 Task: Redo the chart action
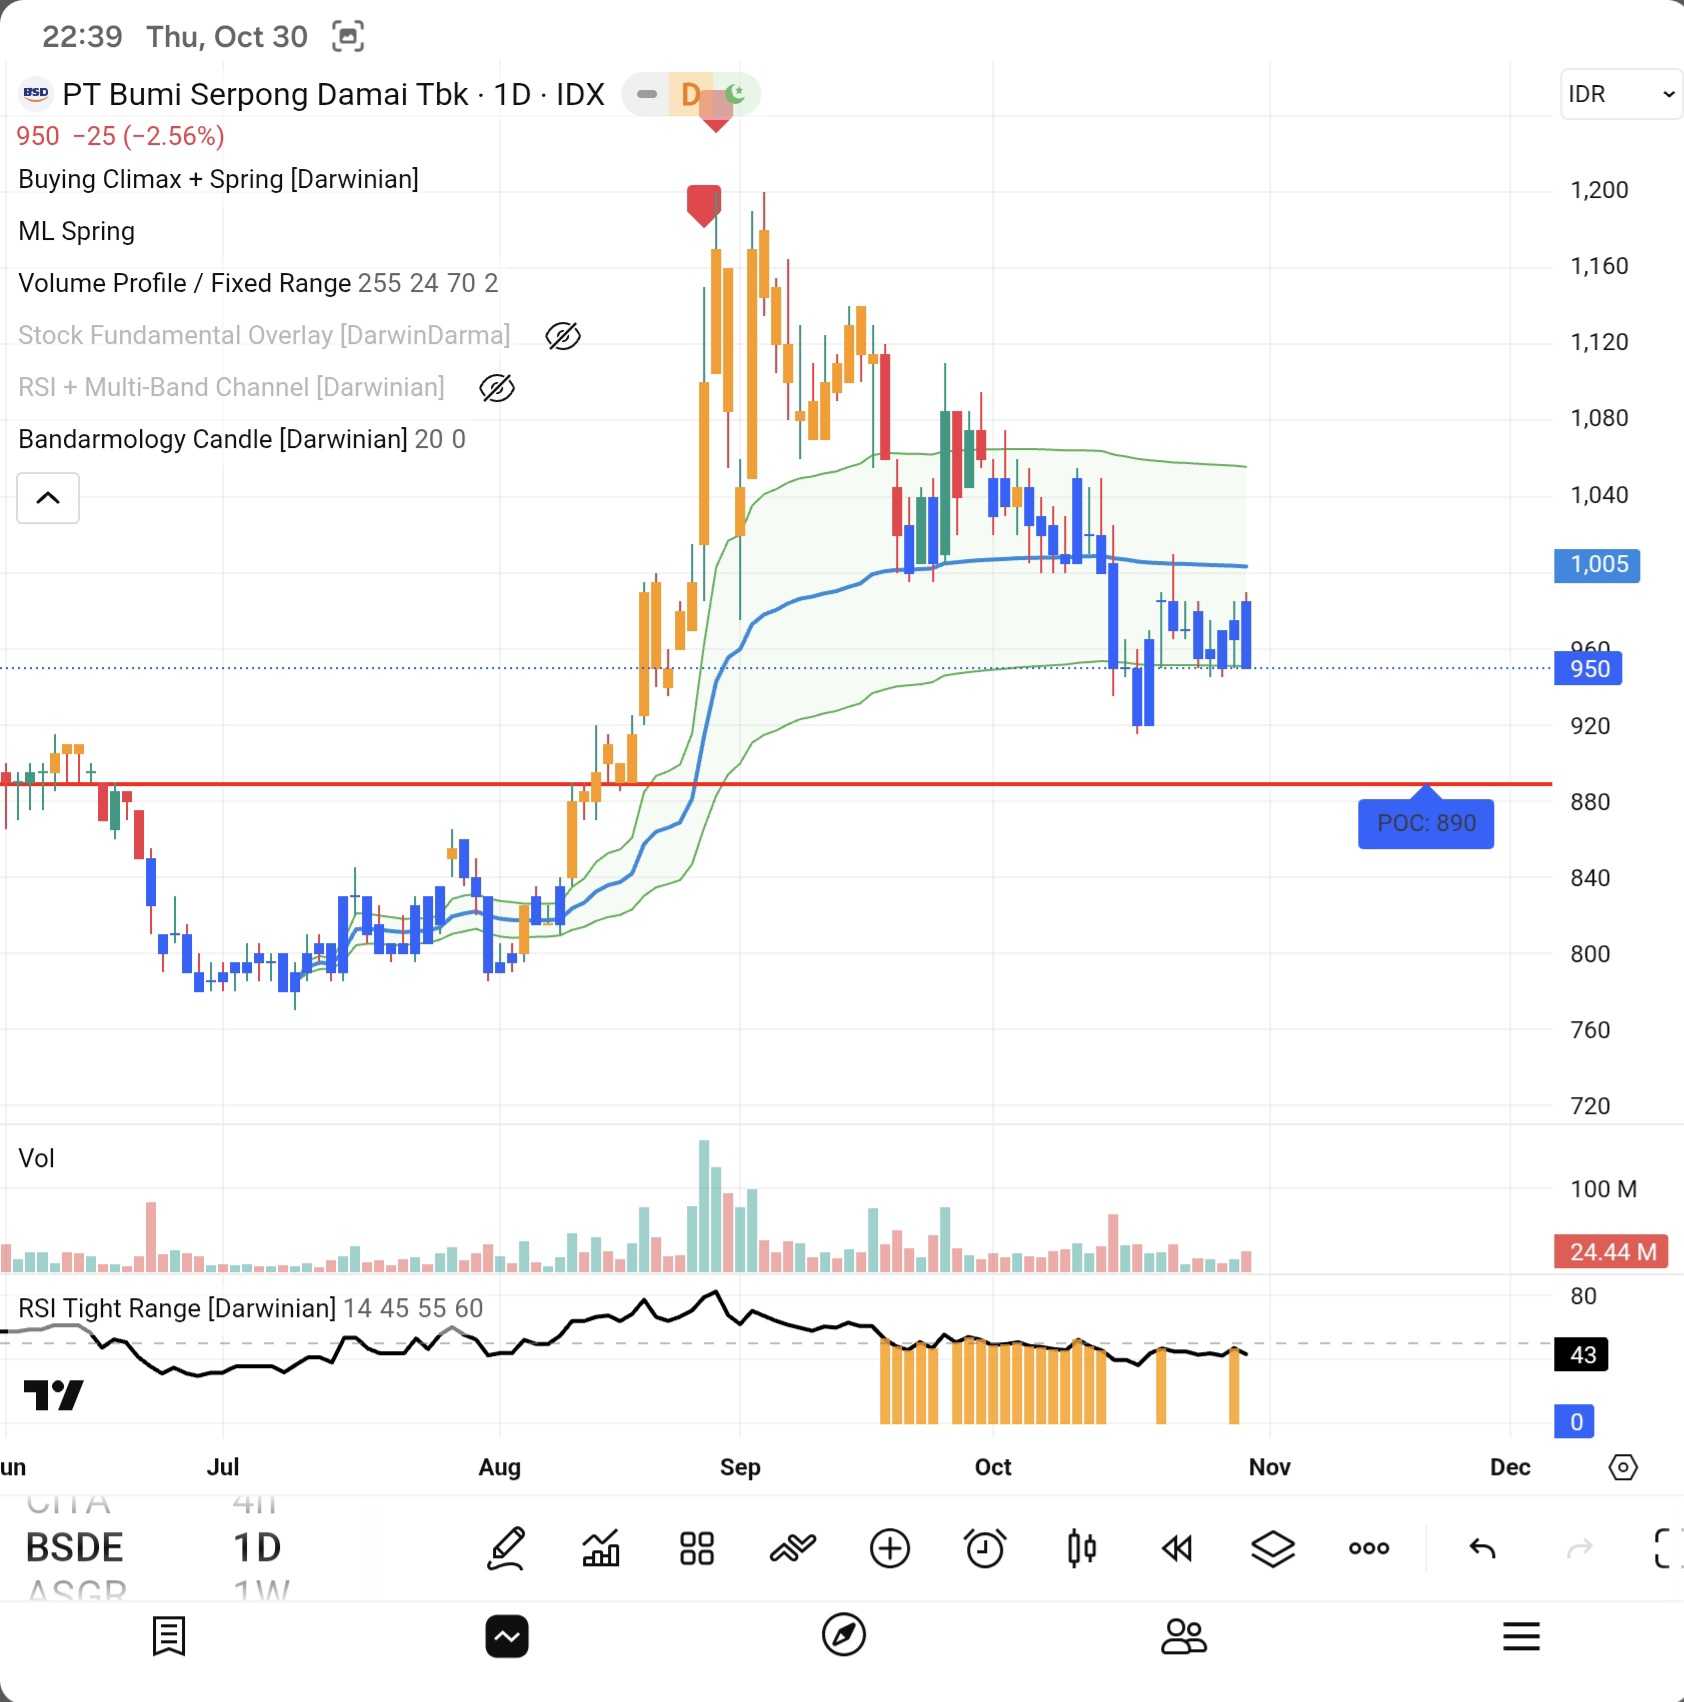point(1579,1548)
